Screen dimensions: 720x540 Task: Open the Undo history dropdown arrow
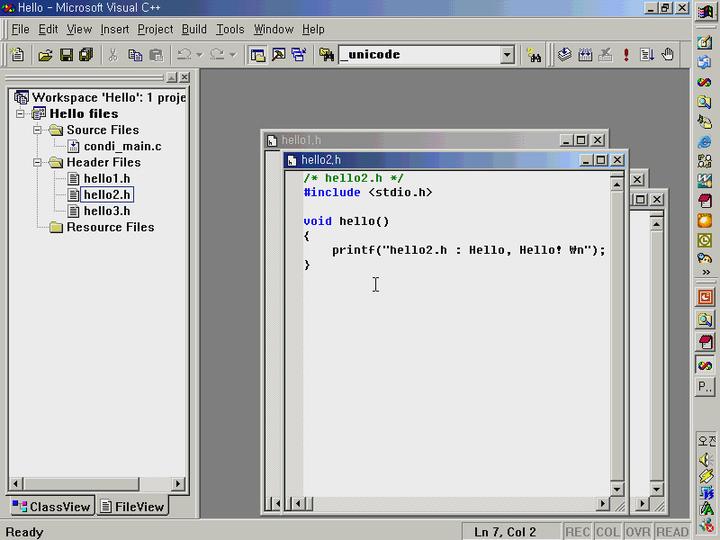tap(199, 55)
